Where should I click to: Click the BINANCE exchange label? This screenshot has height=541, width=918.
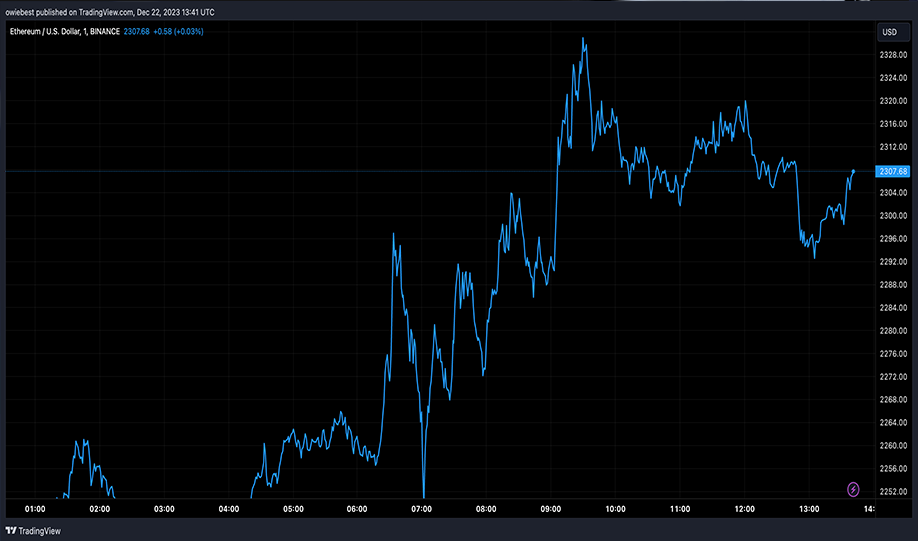(105, 32)
